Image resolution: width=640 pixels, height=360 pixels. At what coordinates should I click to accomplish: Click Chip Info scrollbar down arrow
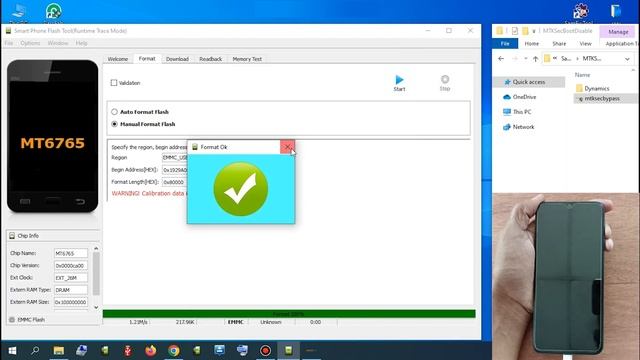96,307
